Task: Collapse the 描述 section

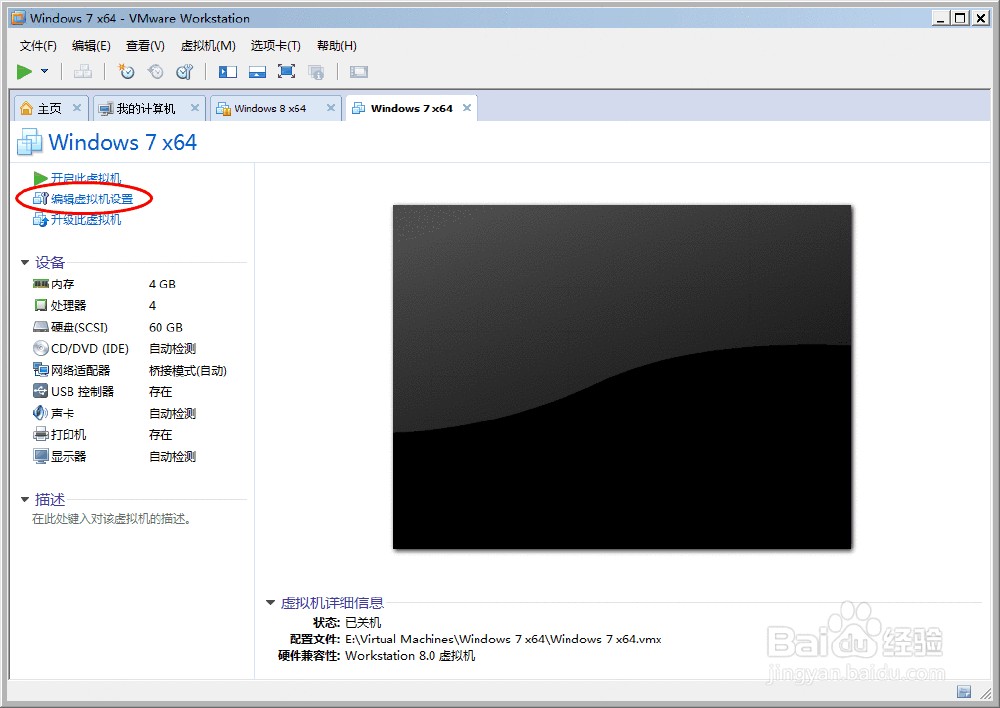Action: (x=25, y=499)
